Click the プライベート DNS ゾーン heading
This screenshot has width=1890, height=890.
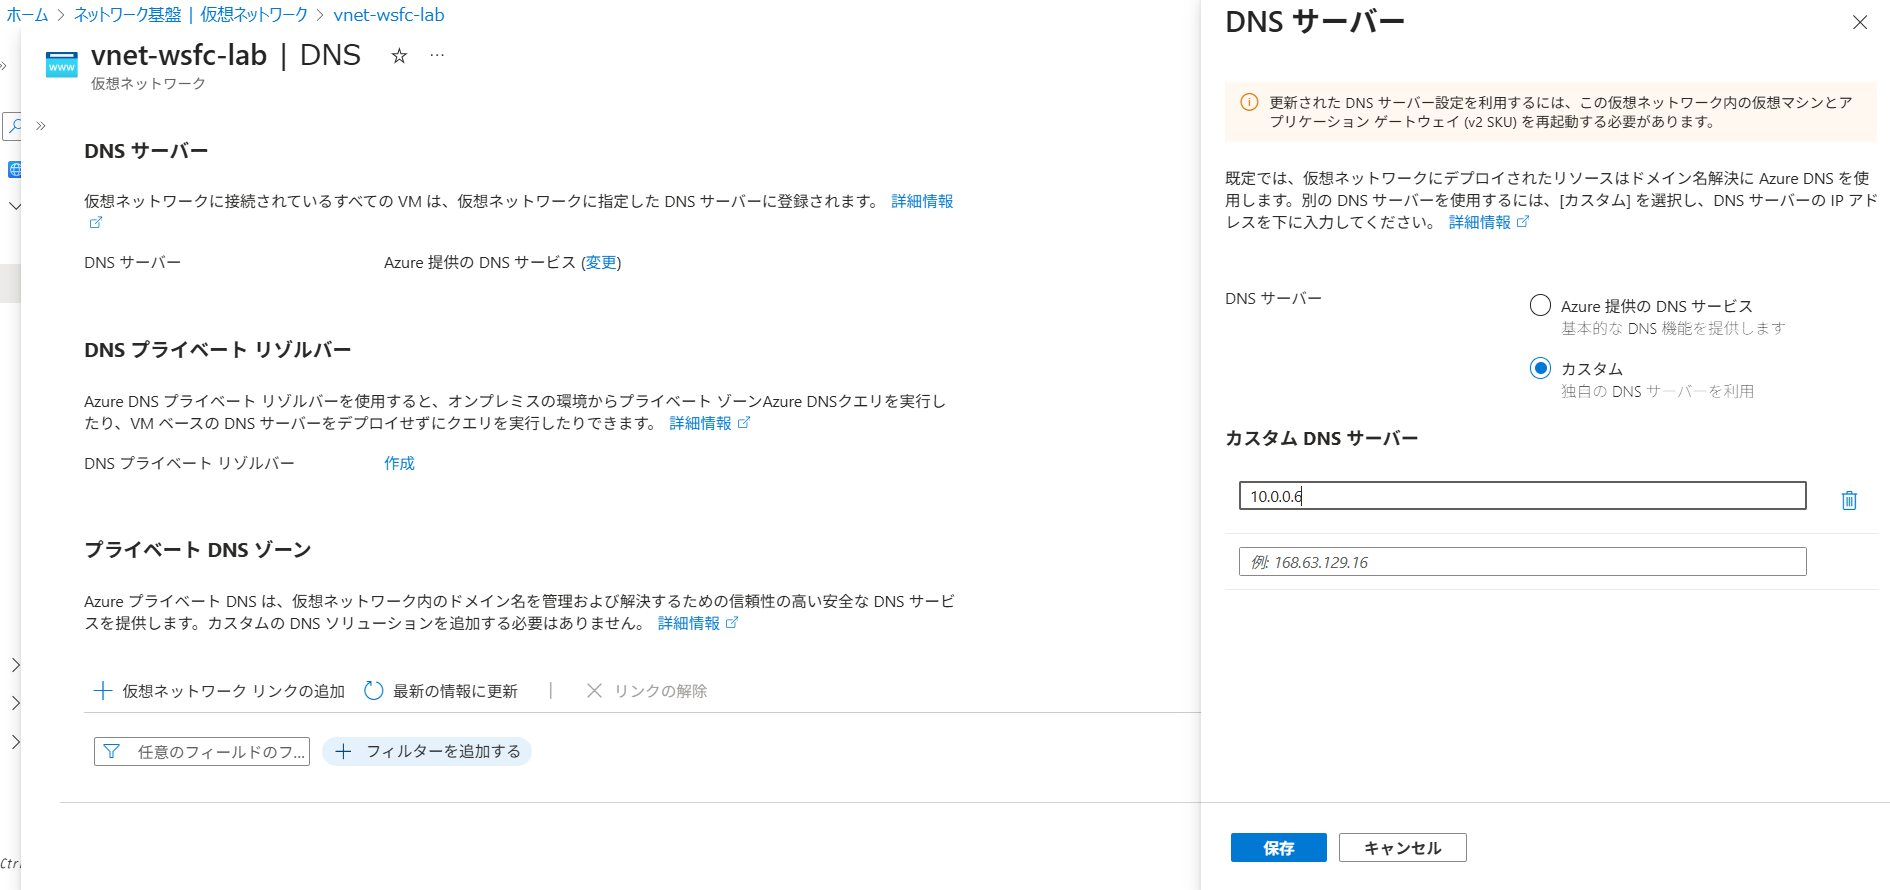tap(198, 550)
